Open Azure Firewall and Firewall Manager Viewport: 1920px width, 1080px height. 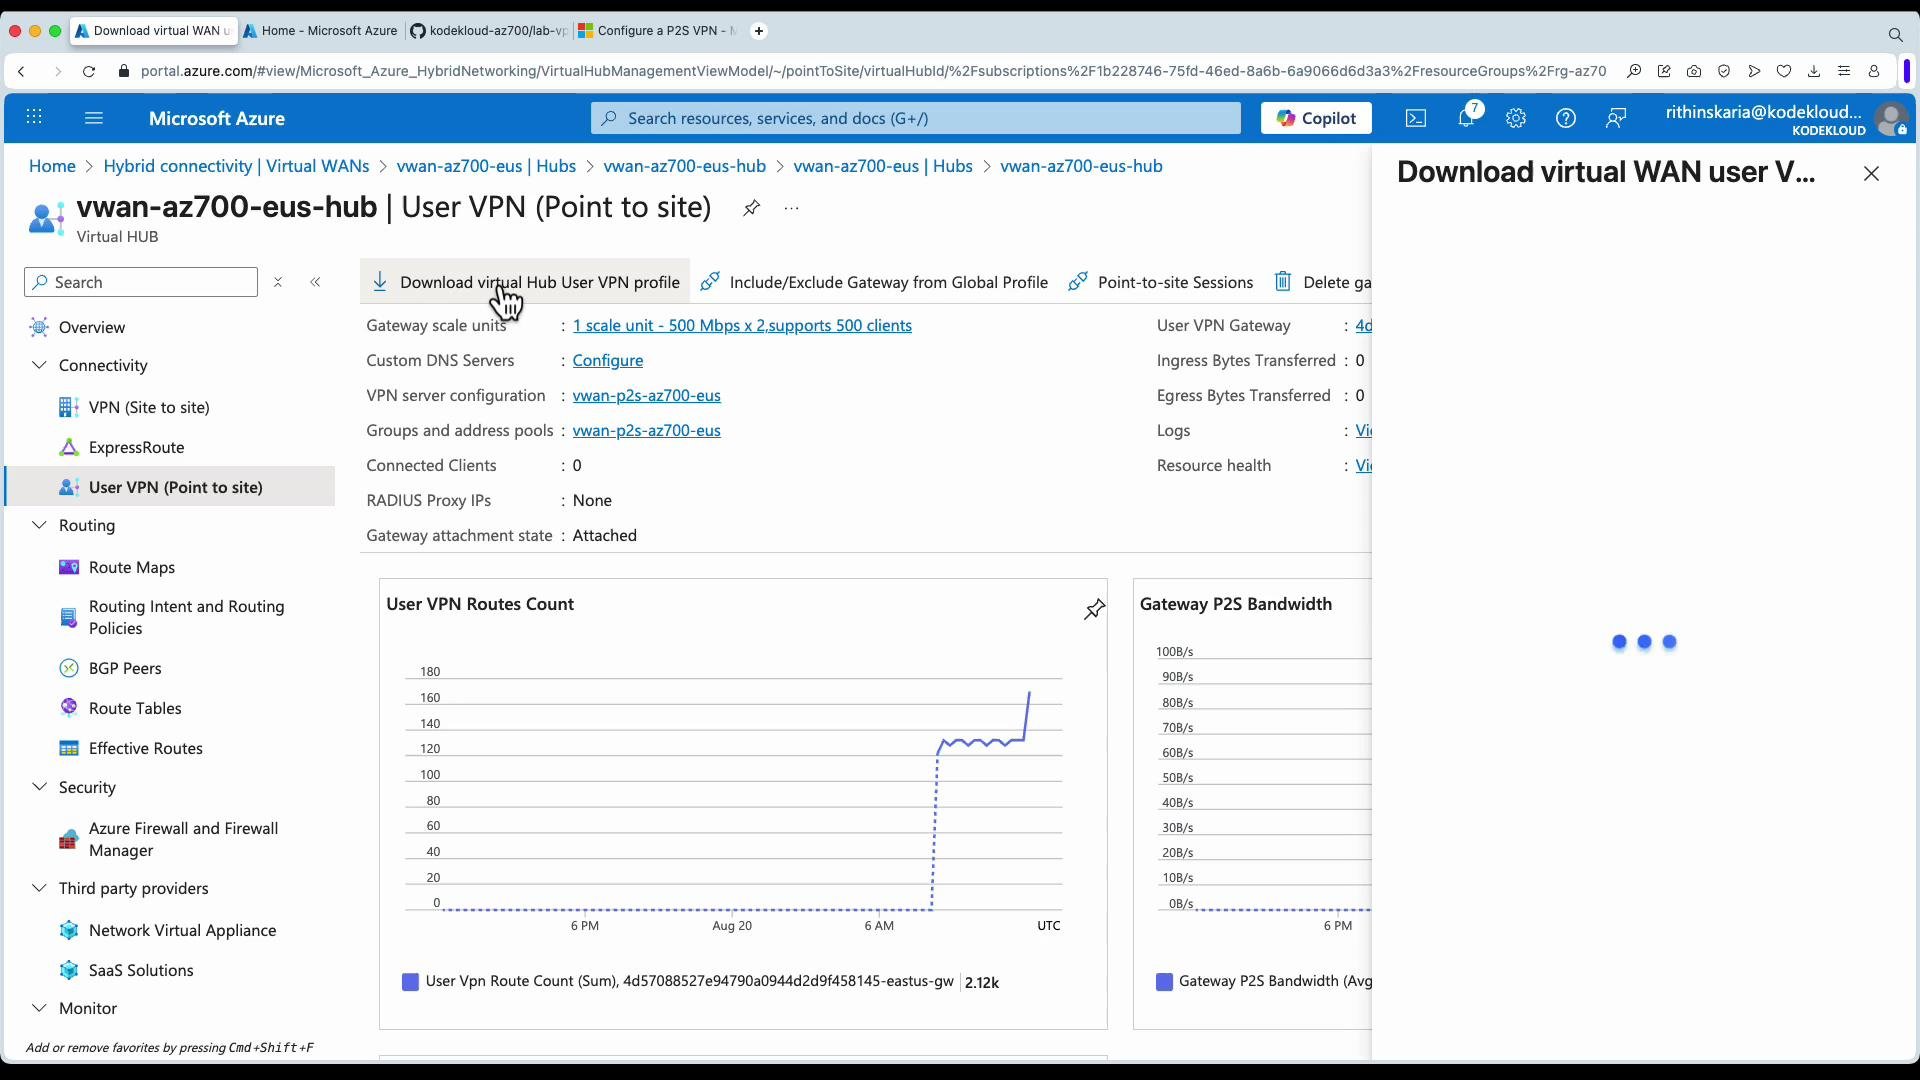(x=184, y=839)
